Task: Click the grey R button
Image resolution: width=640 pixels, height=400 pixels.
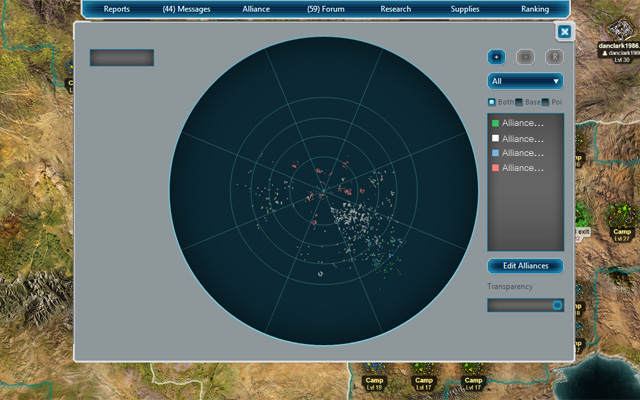Action: (x=554, y=57)
